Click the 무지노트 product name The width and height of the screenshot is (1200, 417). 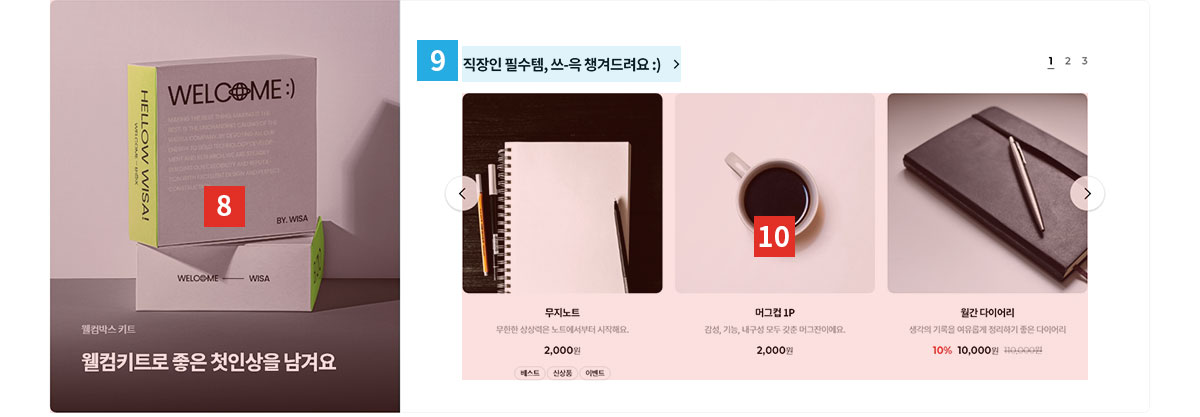pyautogui.click(x=562, y=312)
